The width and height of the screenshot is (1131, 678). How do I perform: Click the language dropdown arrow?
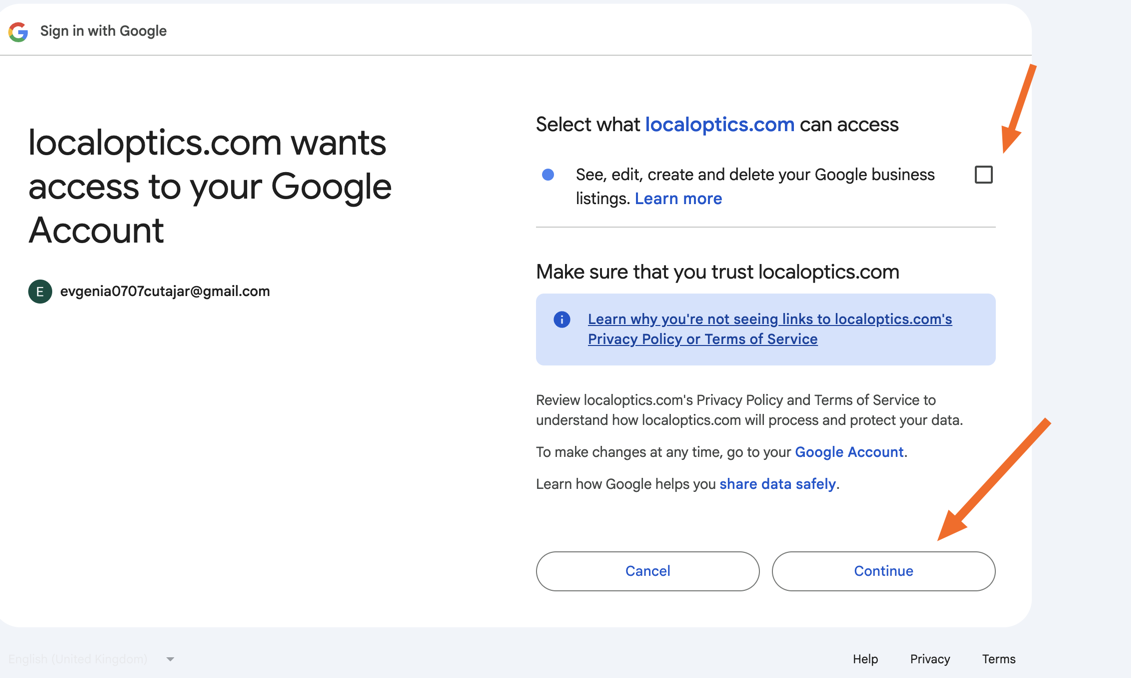[170, 659]
